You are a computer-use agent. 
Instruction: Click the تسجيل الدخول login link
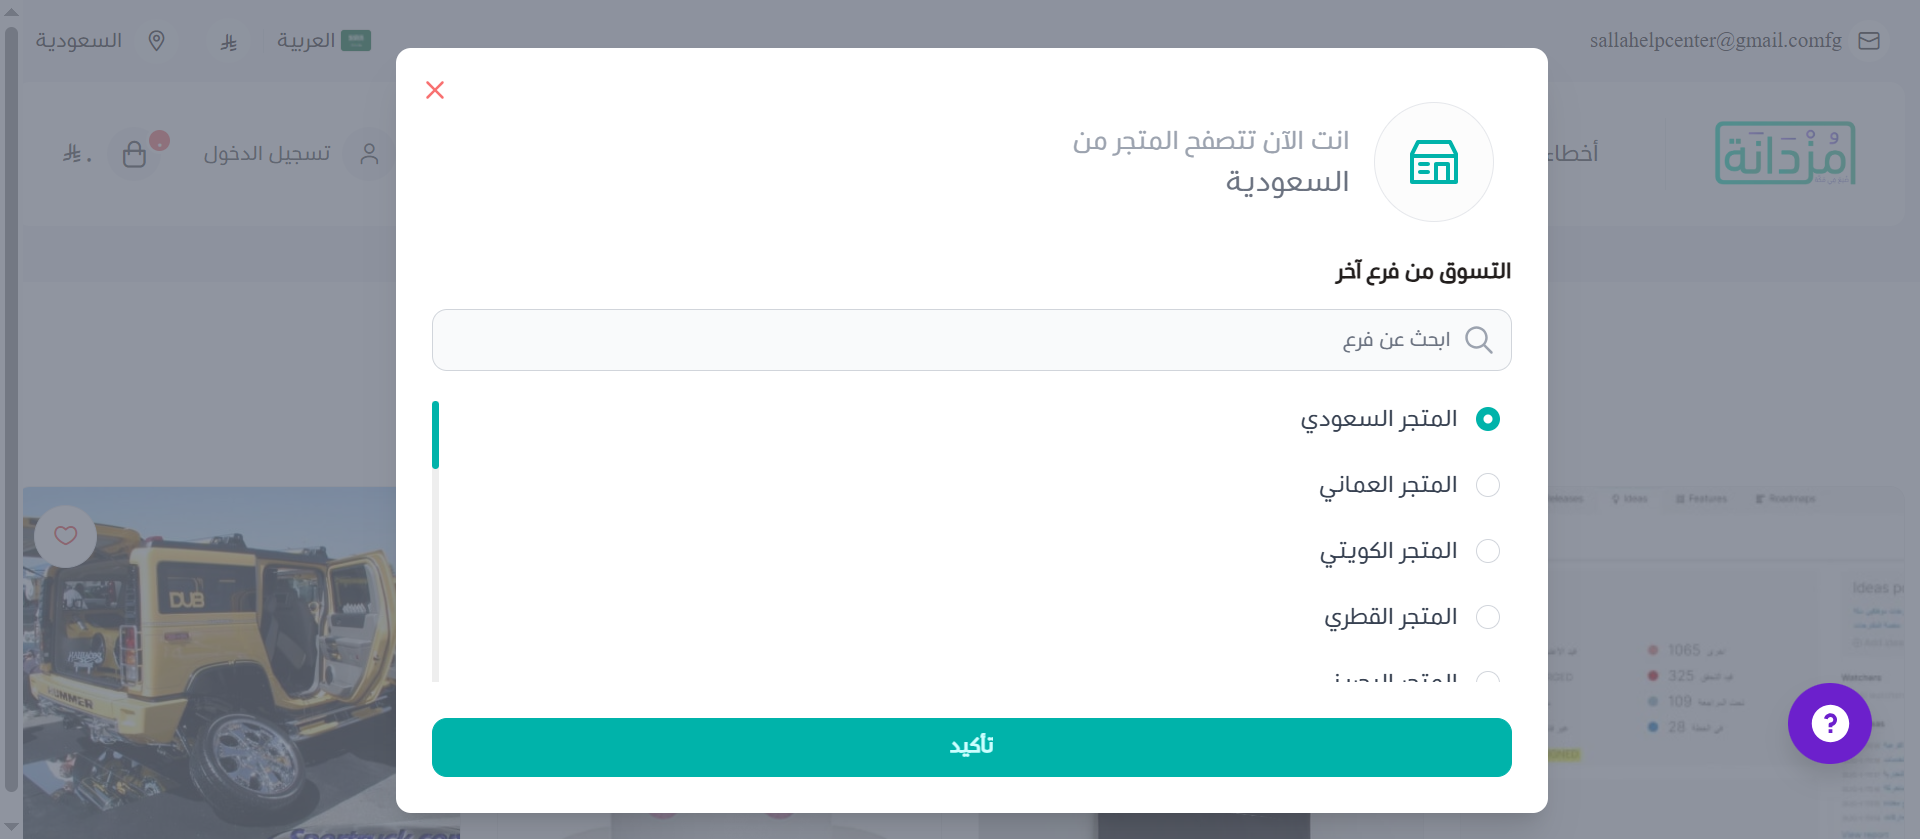tap(267, 154)
